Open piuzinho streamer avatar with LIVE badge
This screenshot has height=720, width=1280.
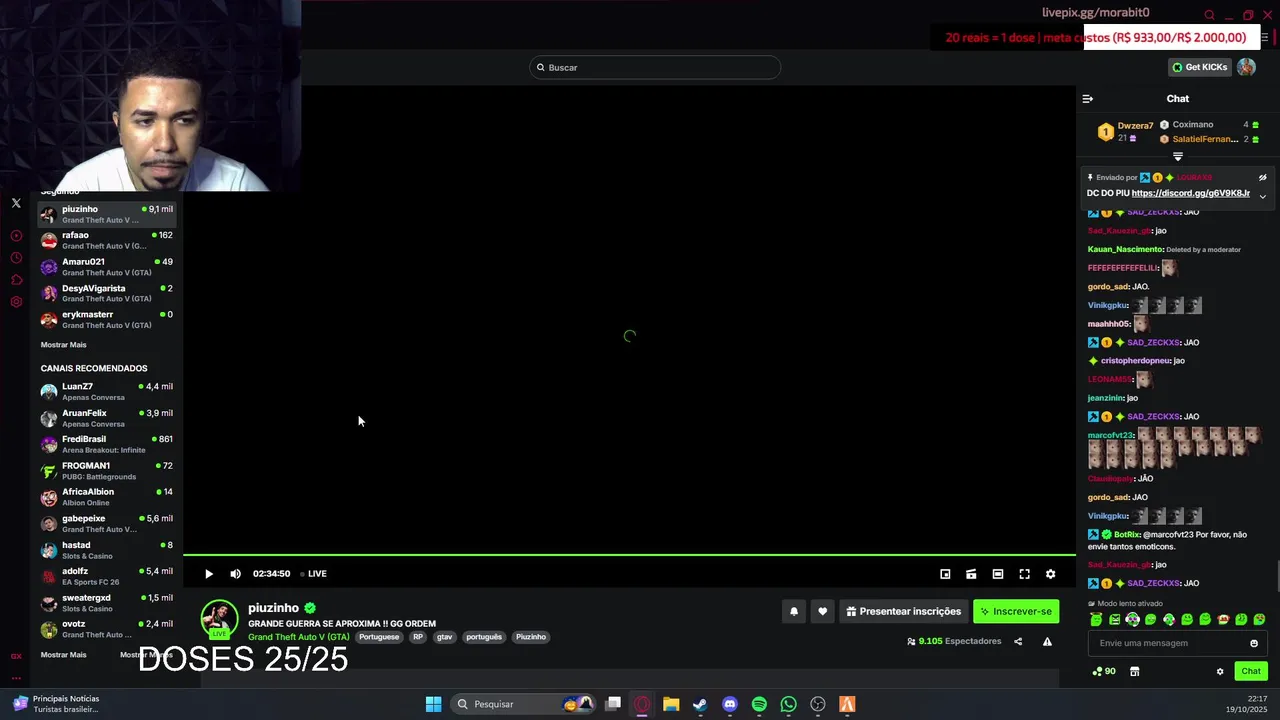coord(219,619)
